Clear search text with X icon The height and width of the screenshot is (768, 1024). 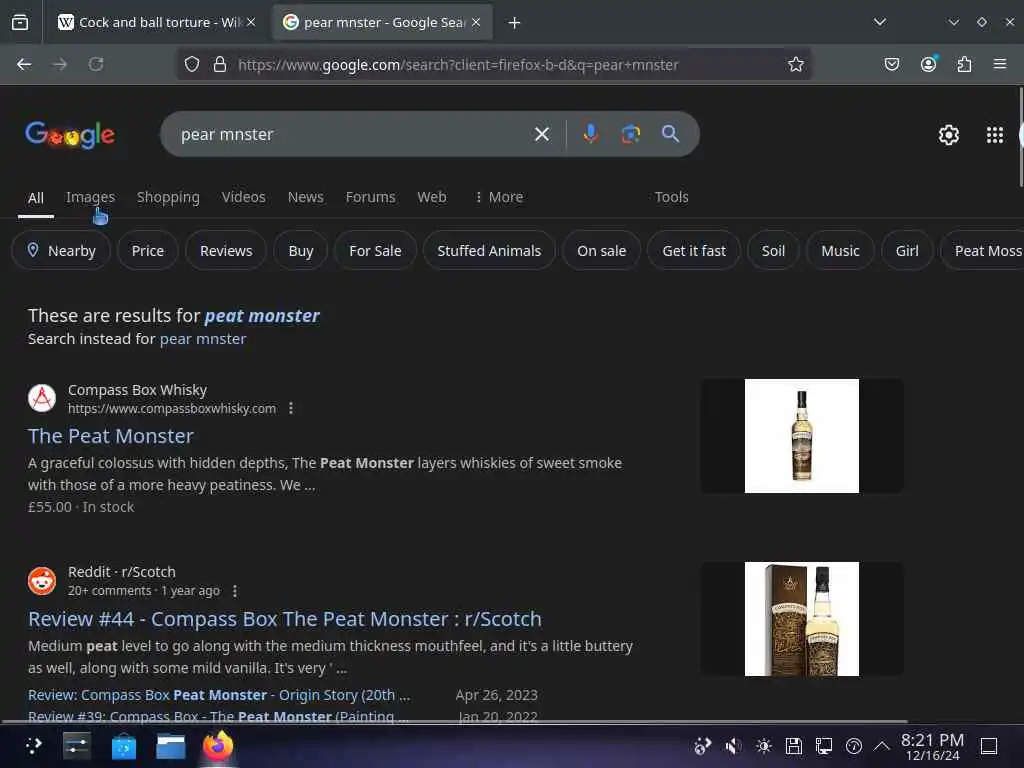point(541,134)
